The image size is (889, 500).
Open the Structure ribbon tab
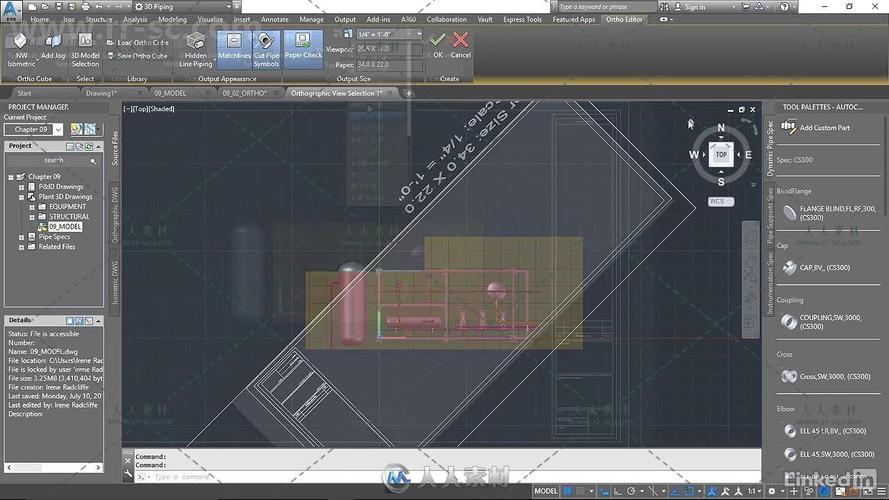(x=99, y=19)
